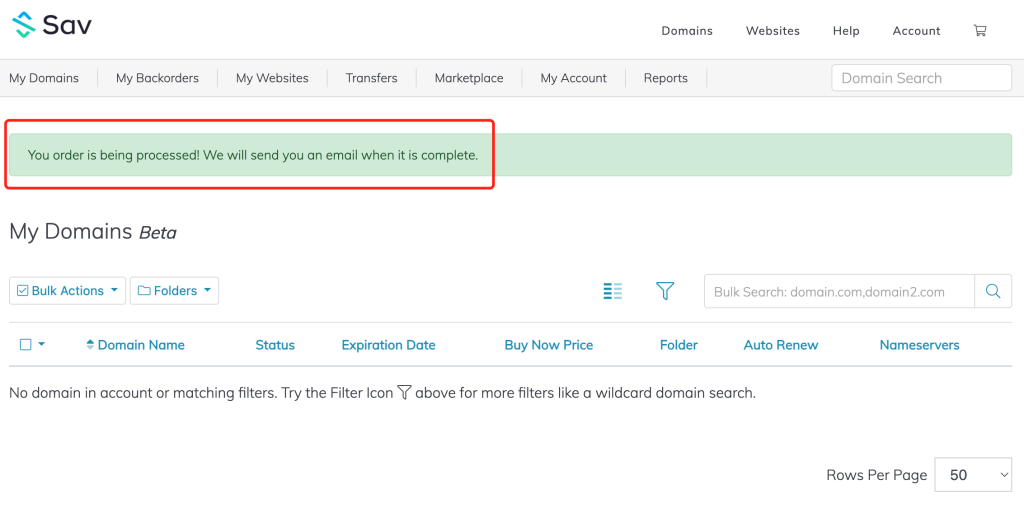Expand the select-all checkbox dropdown arrow

pyautogui.click(x=42, y=345)
